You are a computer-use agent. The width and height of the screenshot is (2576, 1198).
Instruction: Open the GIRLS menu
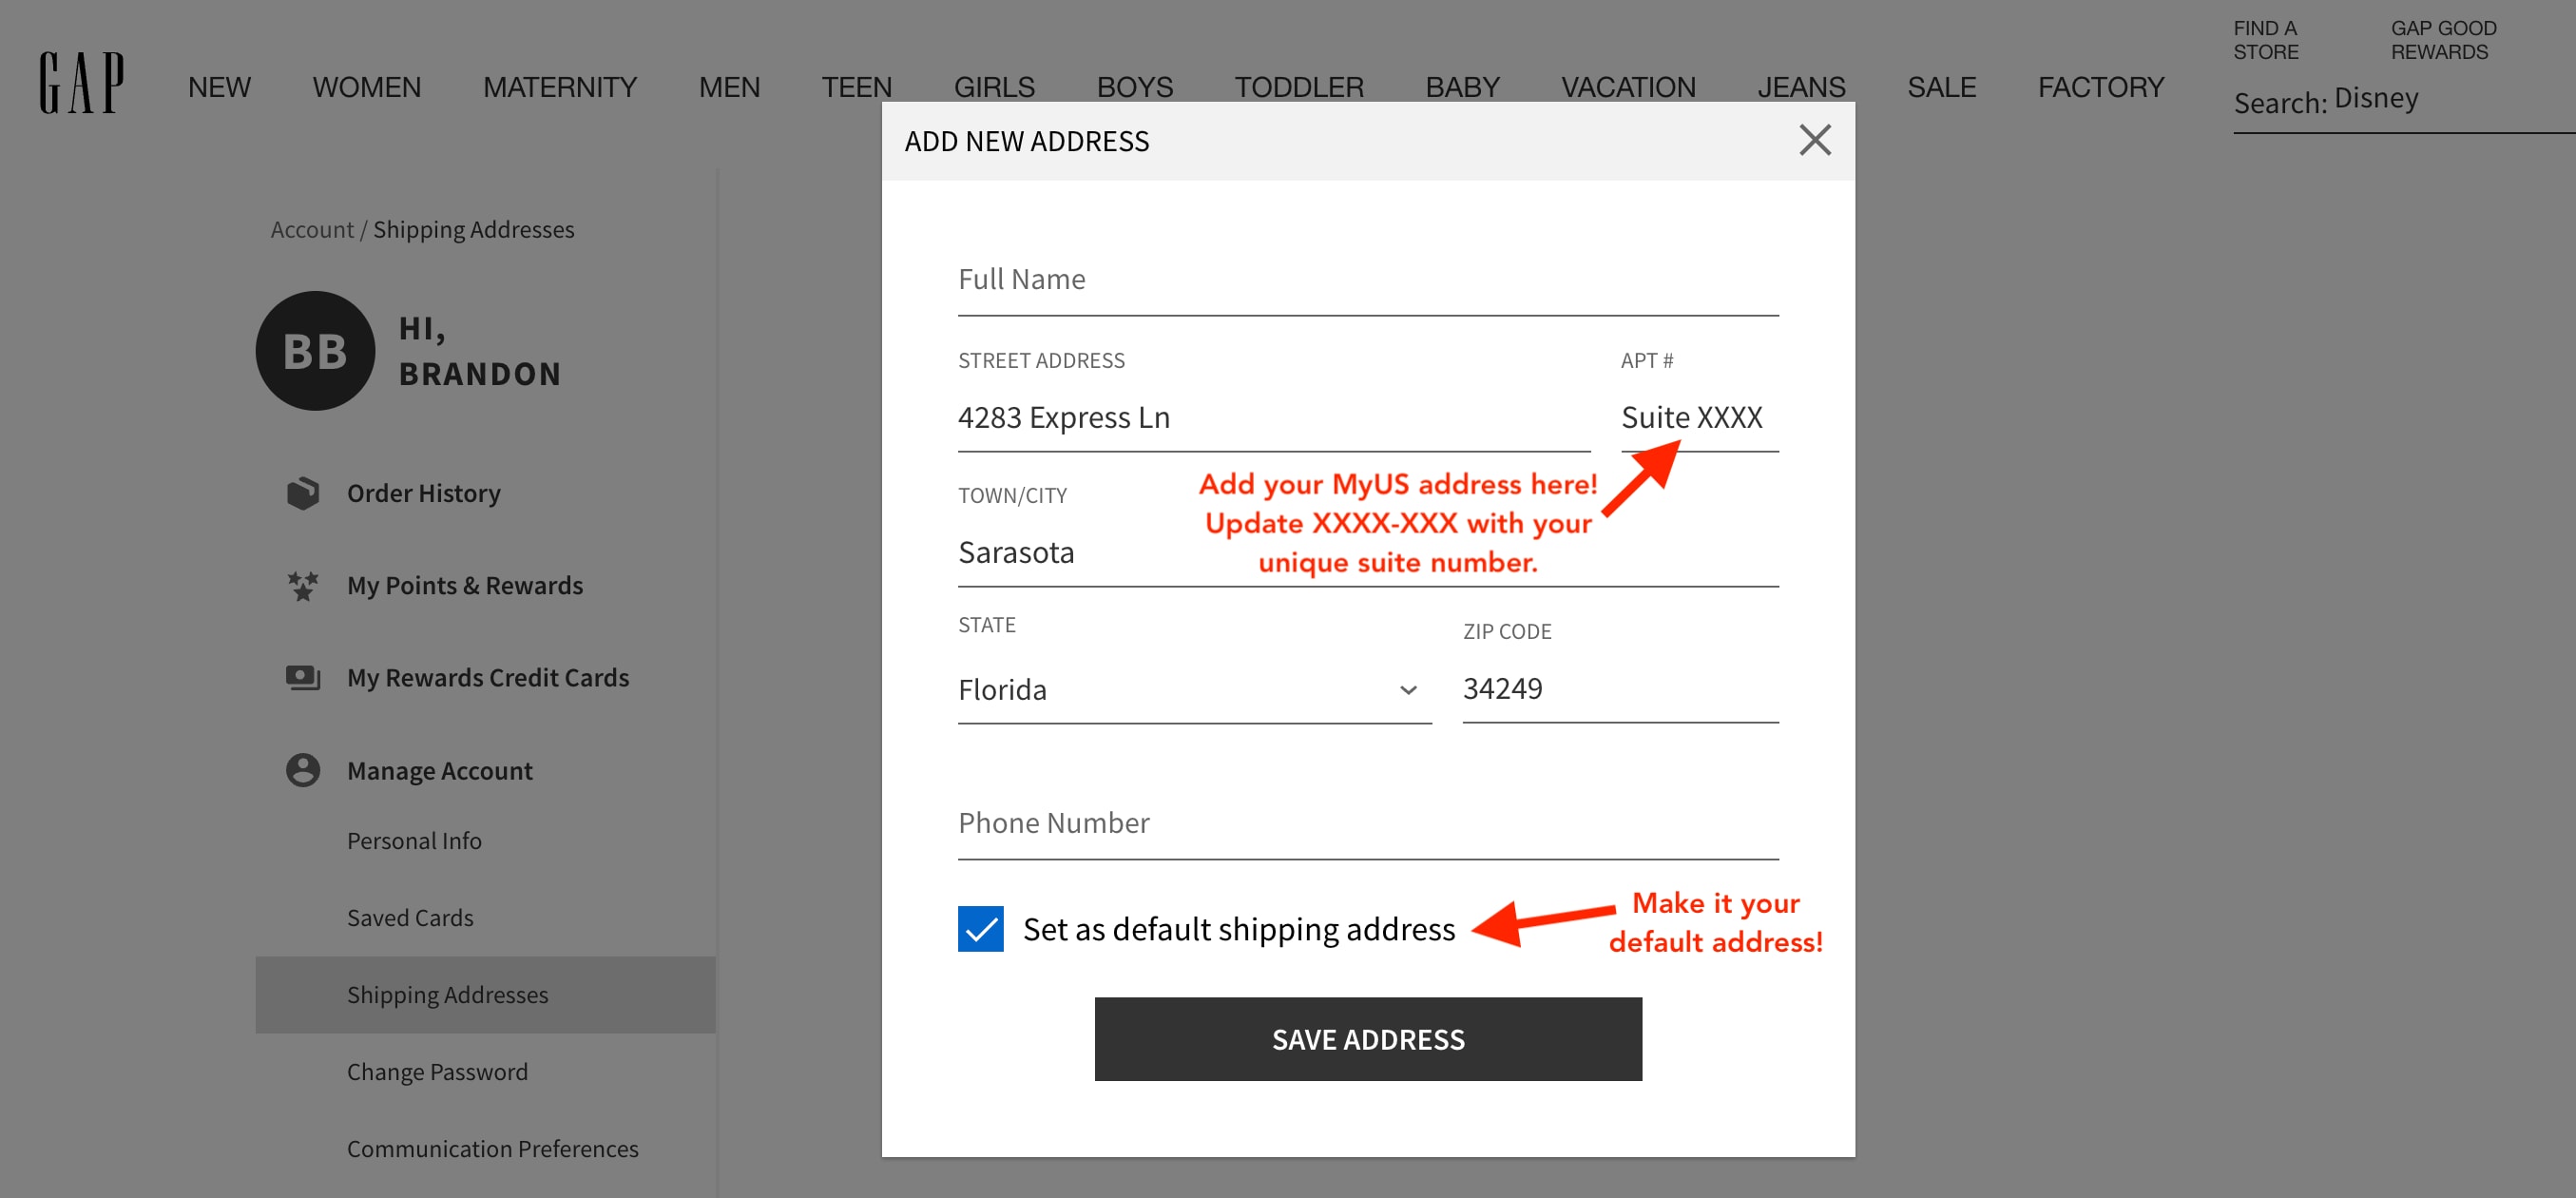[x=994, y=87]
